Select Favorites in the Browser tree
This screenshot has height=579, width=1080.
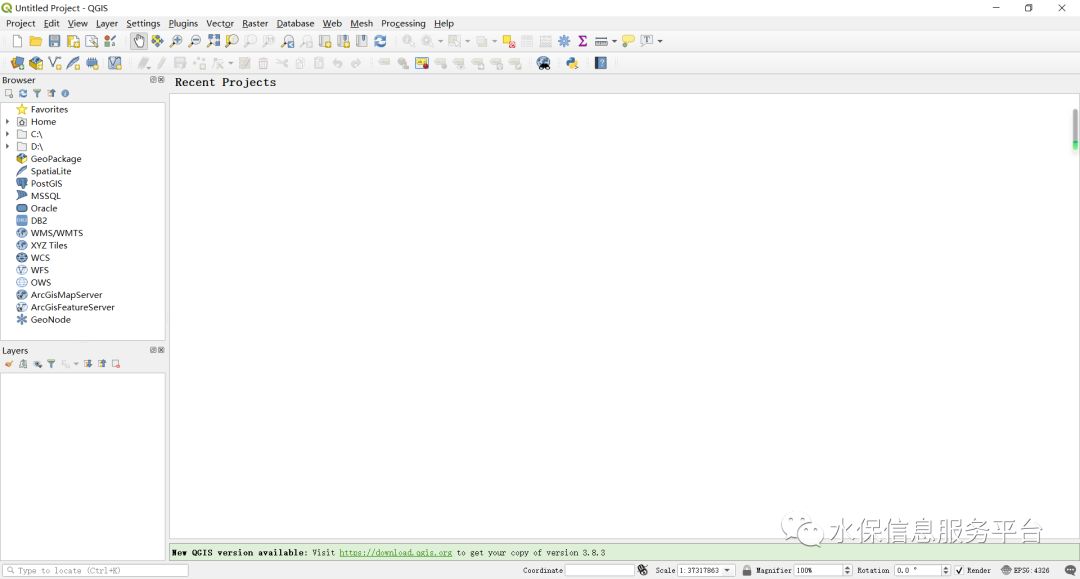(x=49, y=109)
